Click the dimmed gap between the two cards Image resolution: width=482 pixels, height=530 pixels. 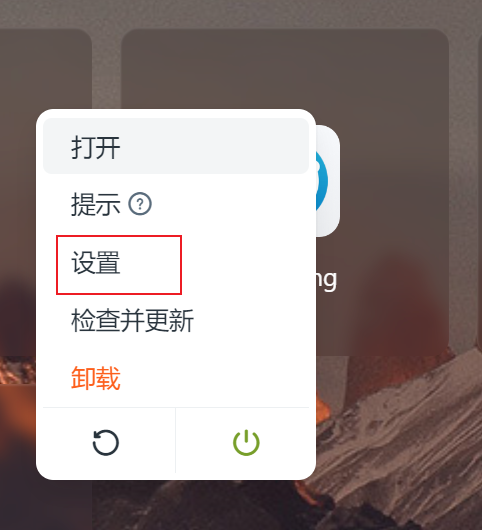(x=106, y=68)
